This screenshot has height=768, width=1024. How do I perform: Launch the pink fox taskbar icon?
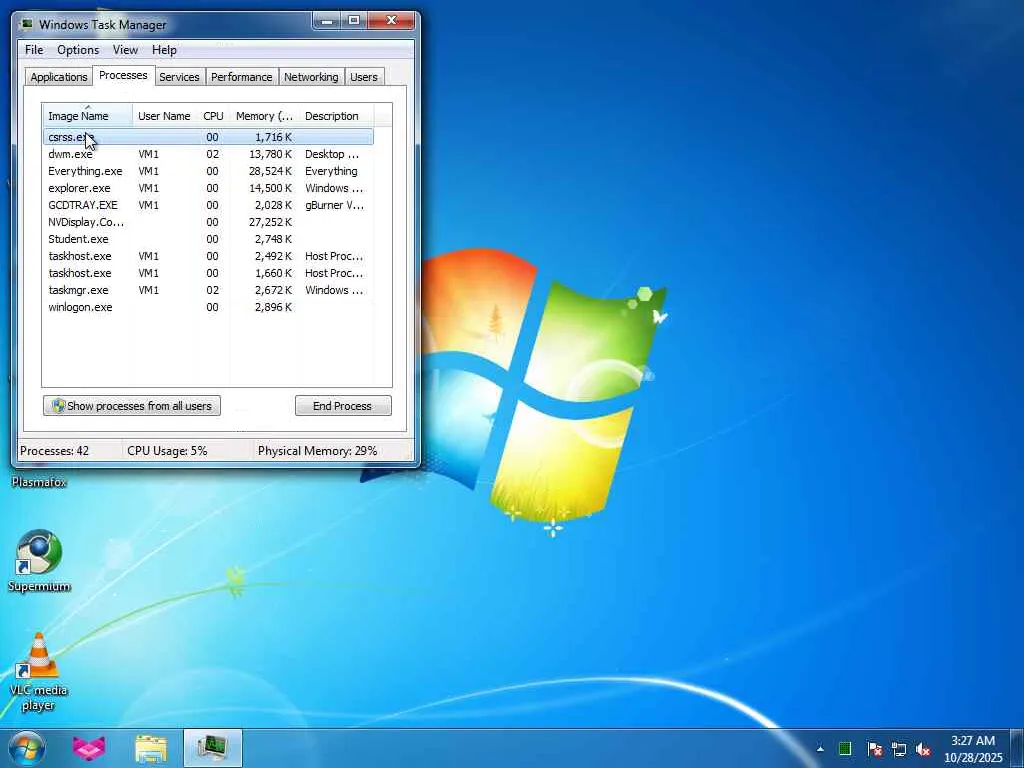[89, 748]
